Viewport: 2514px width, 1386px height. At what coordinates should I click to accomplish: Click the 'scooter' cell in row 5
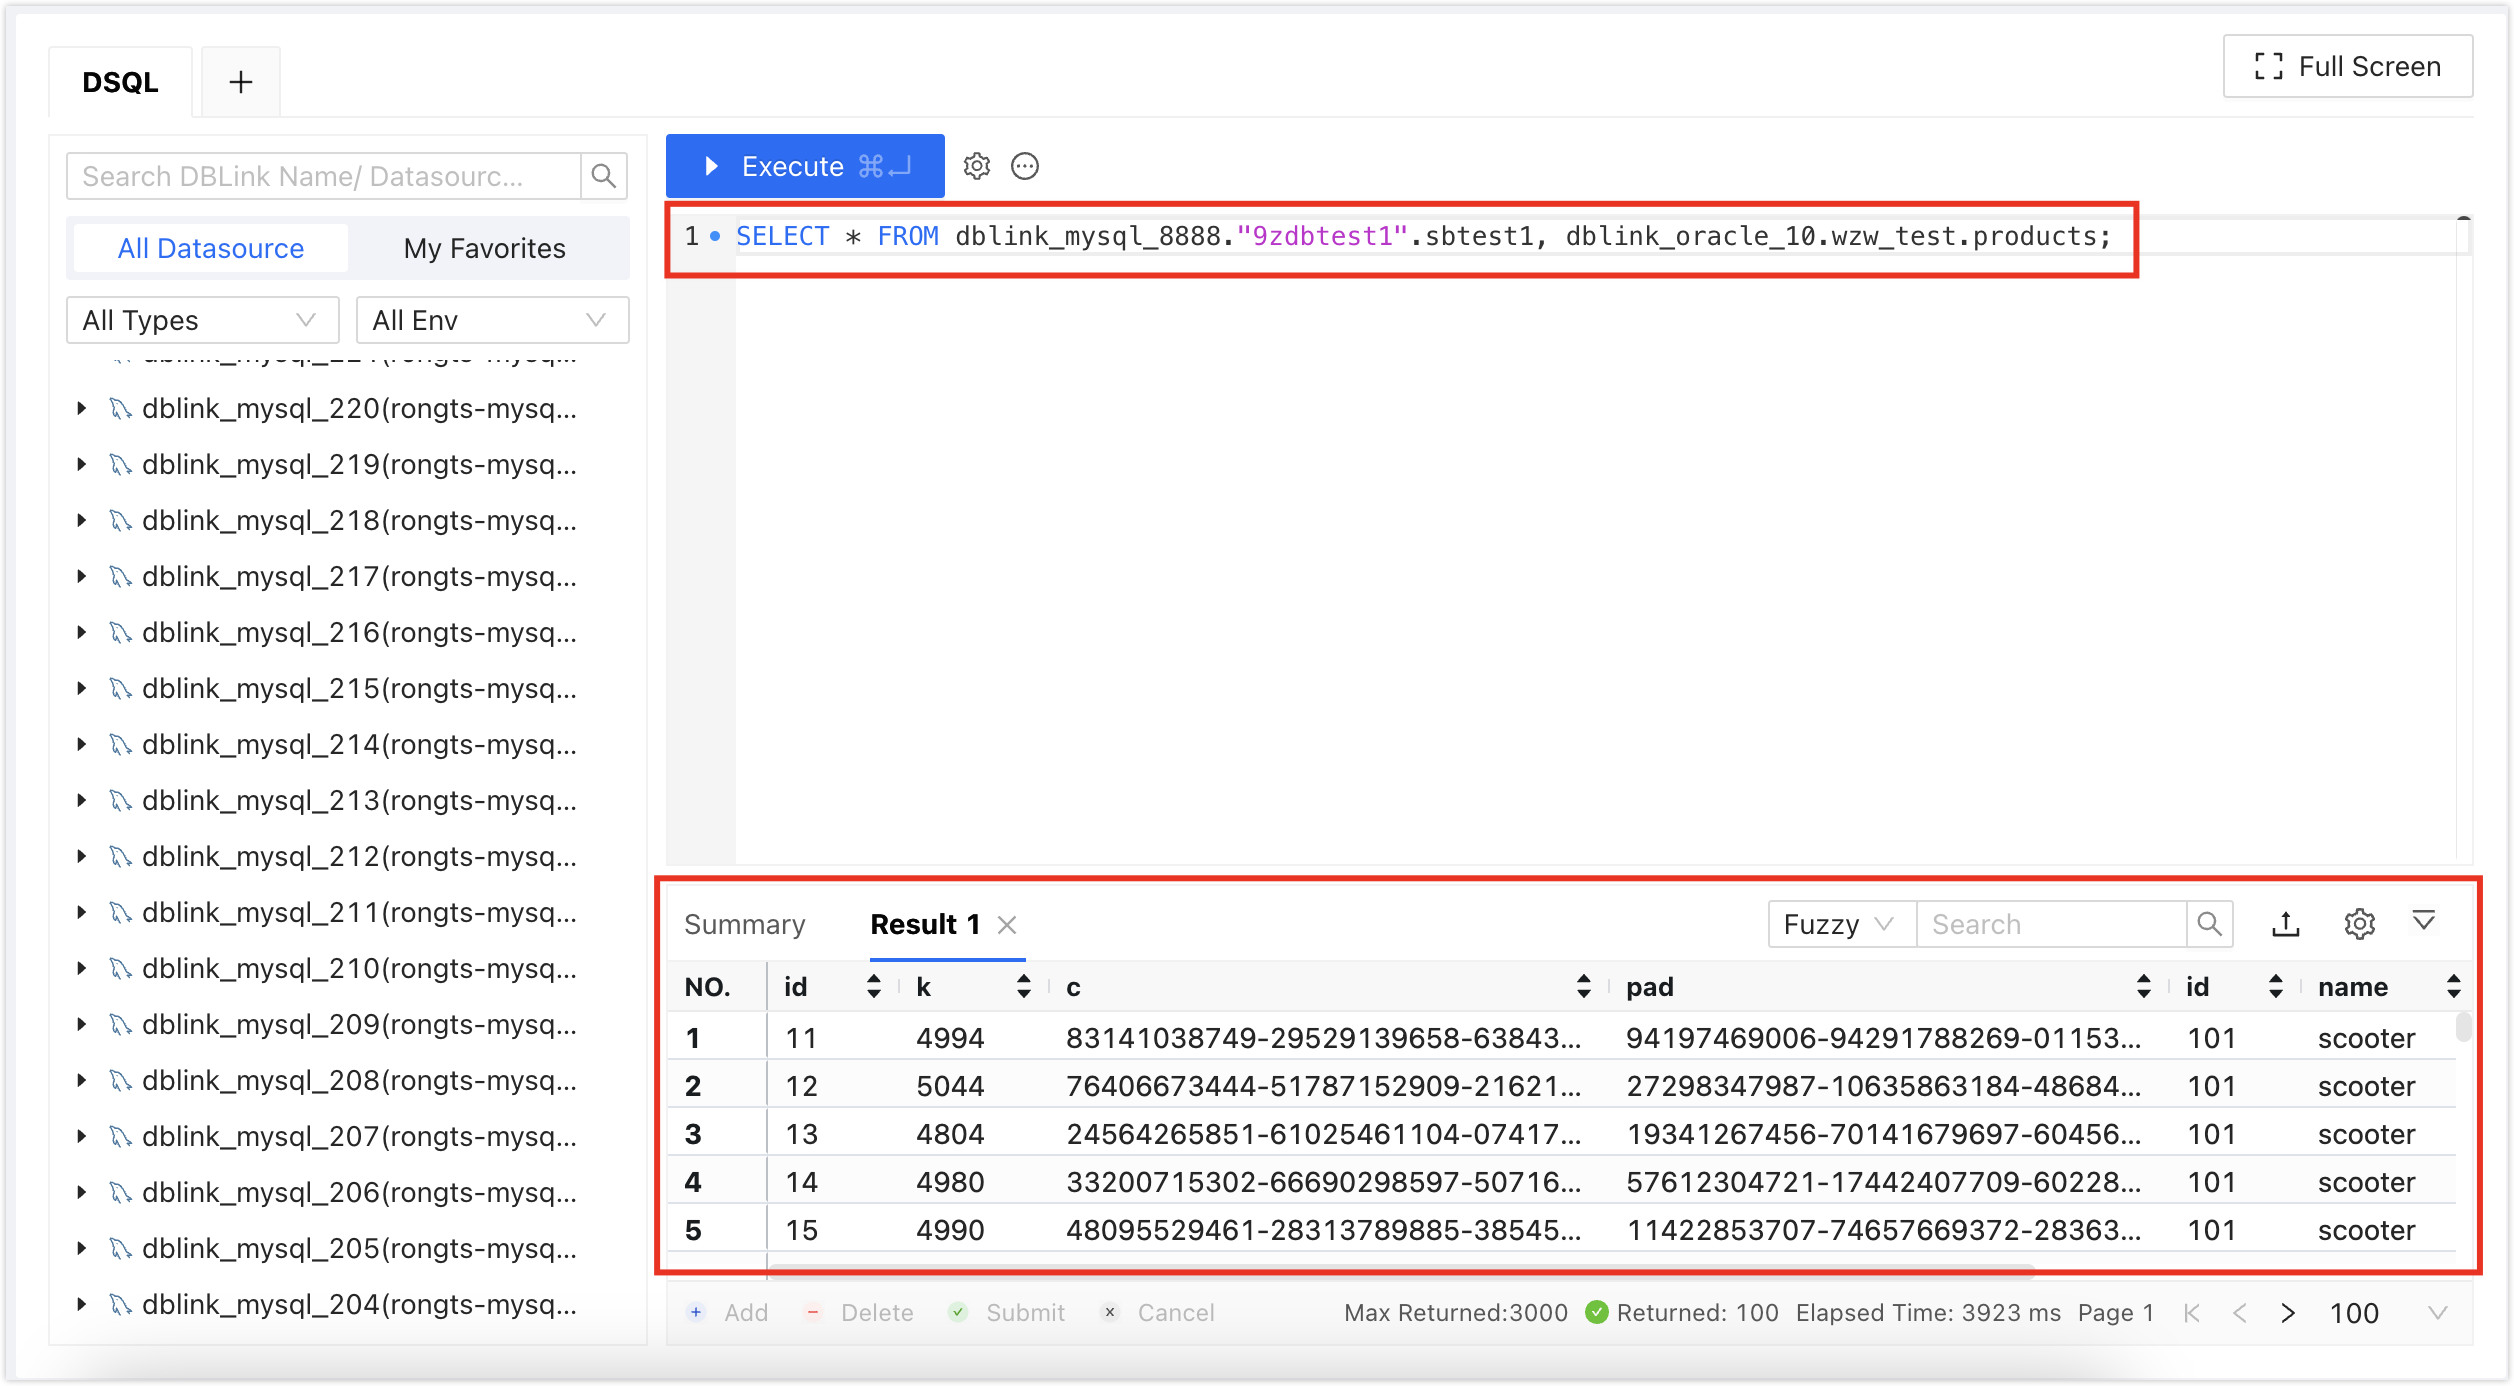click(x=2366, y=1230)
